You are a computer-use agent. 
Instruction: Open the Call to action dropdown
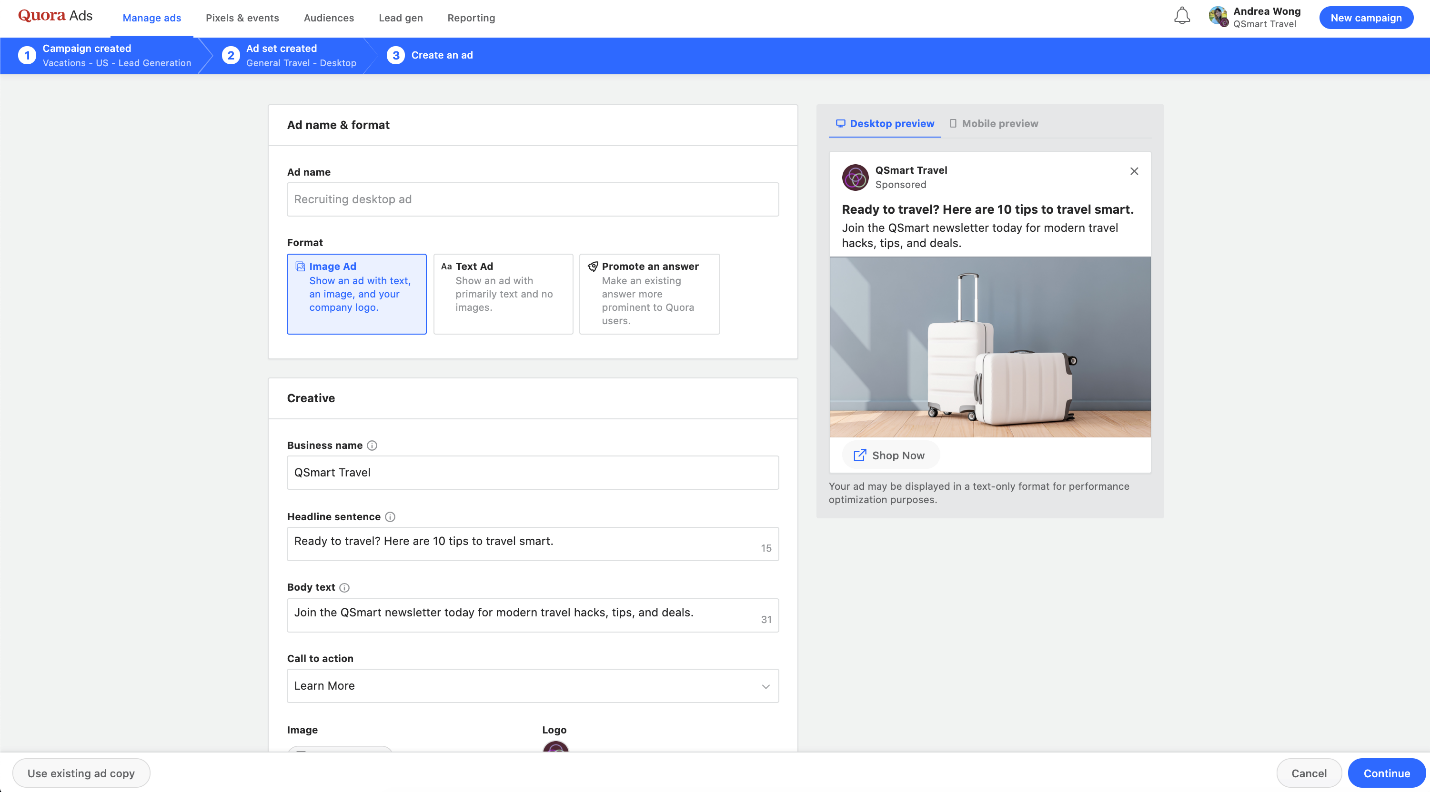pyautogui.click(x=533, y=686)
